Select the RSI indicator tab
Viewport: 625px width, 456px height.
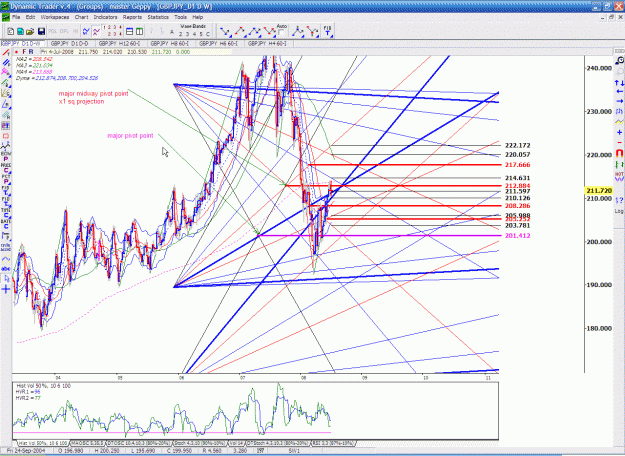333,443
